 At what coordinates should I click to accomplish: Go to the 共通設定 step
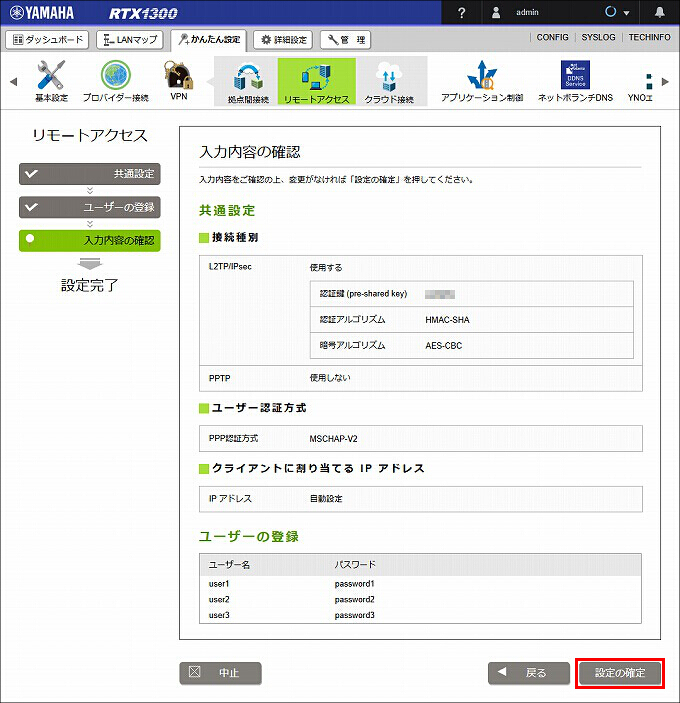[90, 174]
